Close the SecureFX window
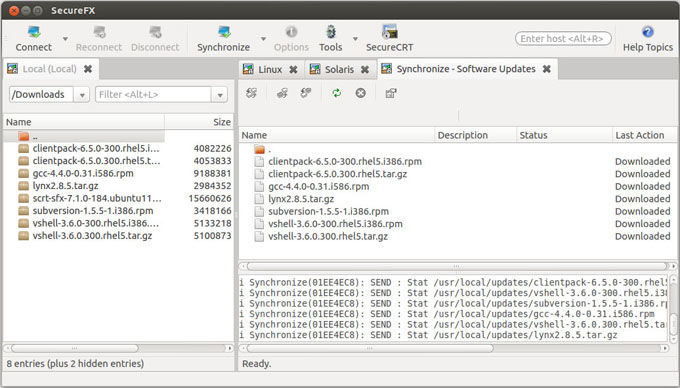This screenshot has height=388, width=680. click(x=14, y=10)
